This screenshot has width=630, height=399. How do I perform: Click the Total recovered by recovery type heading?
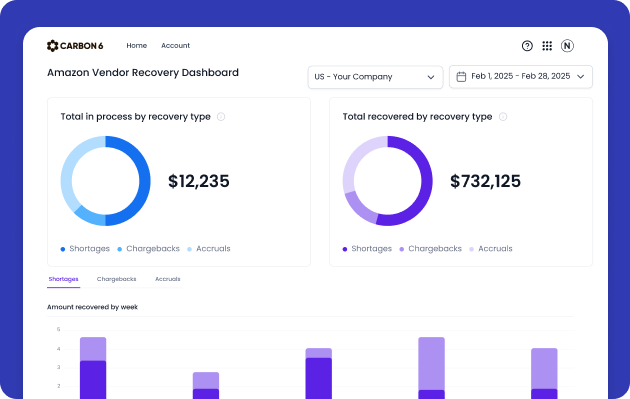click(x=417, y=117)
